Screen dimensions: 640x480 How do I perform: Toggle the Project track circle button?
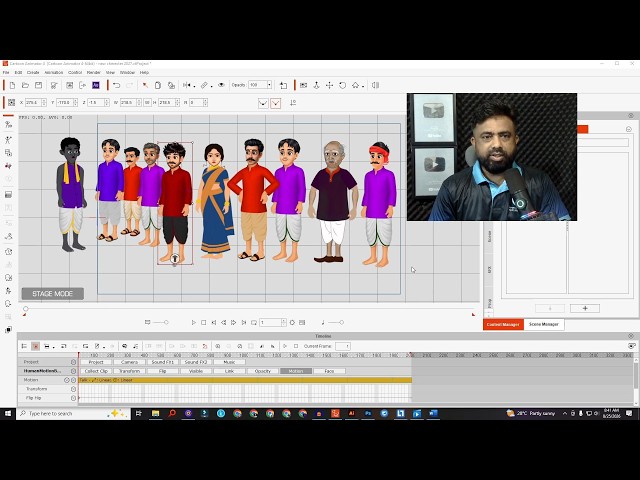pyautogui.click(x=73, y=362)
